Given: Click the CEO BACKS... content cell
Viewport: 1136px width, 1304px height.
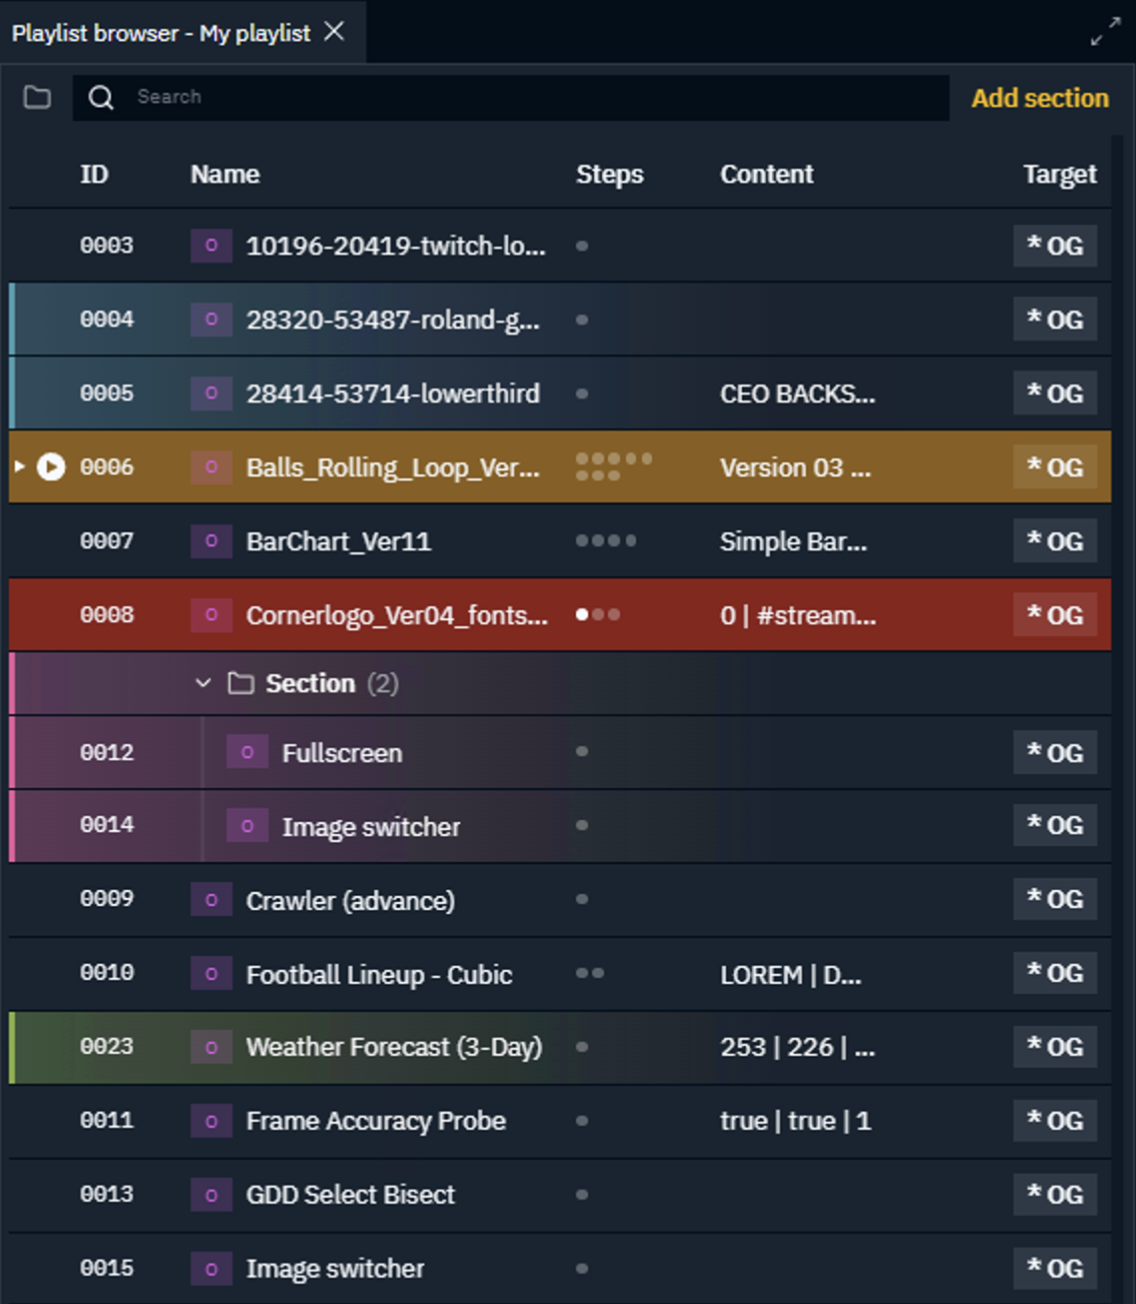Looking at the screenshot, I should [x=798, y=394].
